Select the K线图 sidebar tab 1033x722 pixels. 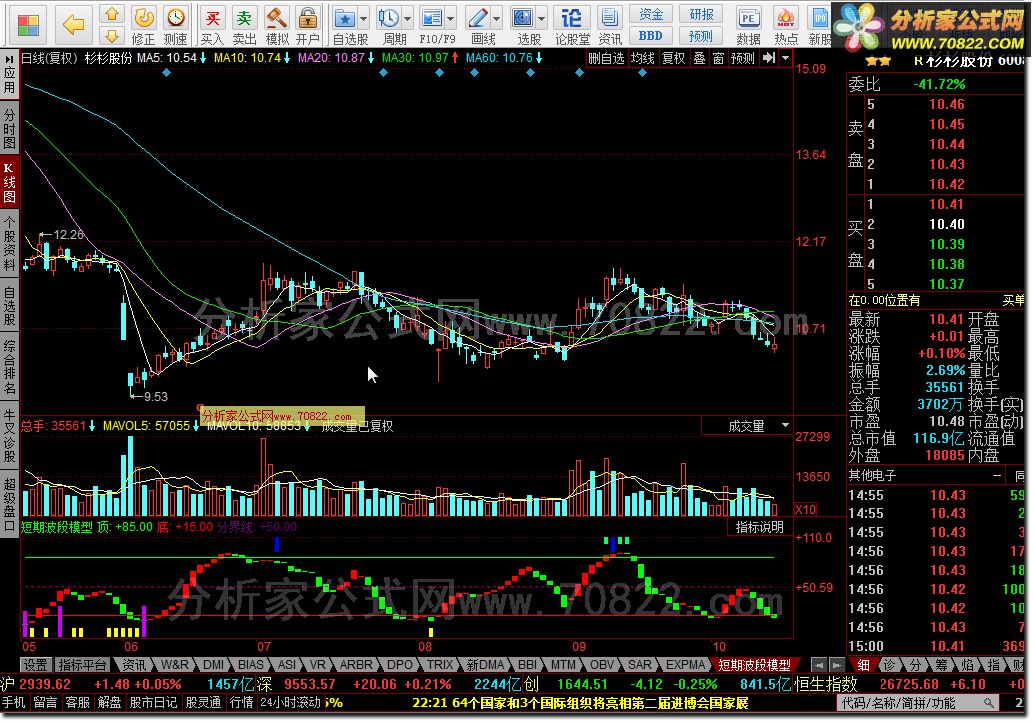(x=9, y=182)
